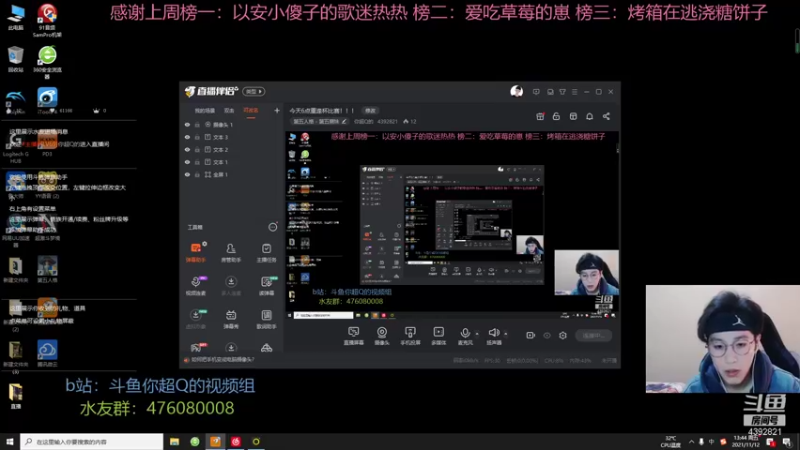Click the stream start/stop button
The image size is (800, 450).
[x=593, y=336]
